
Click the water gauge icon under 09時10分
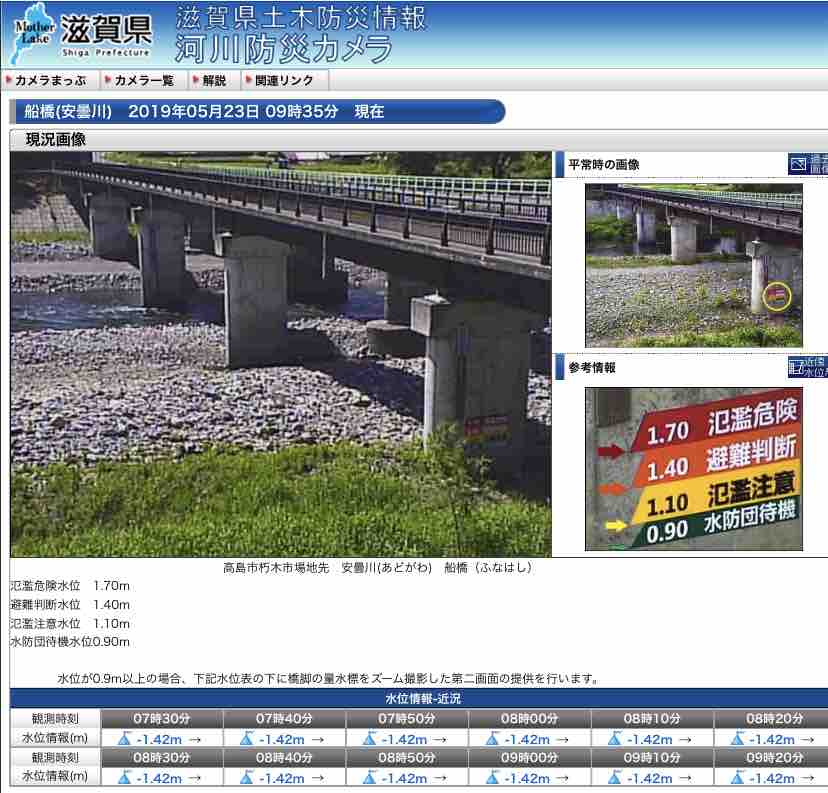[615, 777]
